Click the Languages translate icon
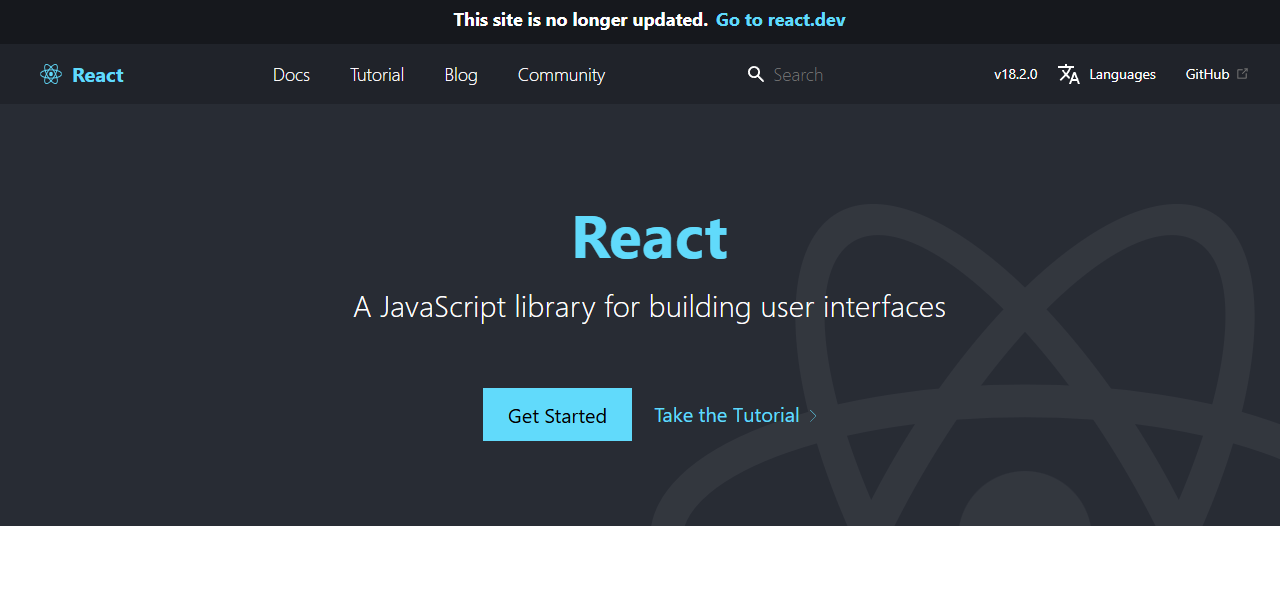The image size is (1280, 610). point(1069,74)
